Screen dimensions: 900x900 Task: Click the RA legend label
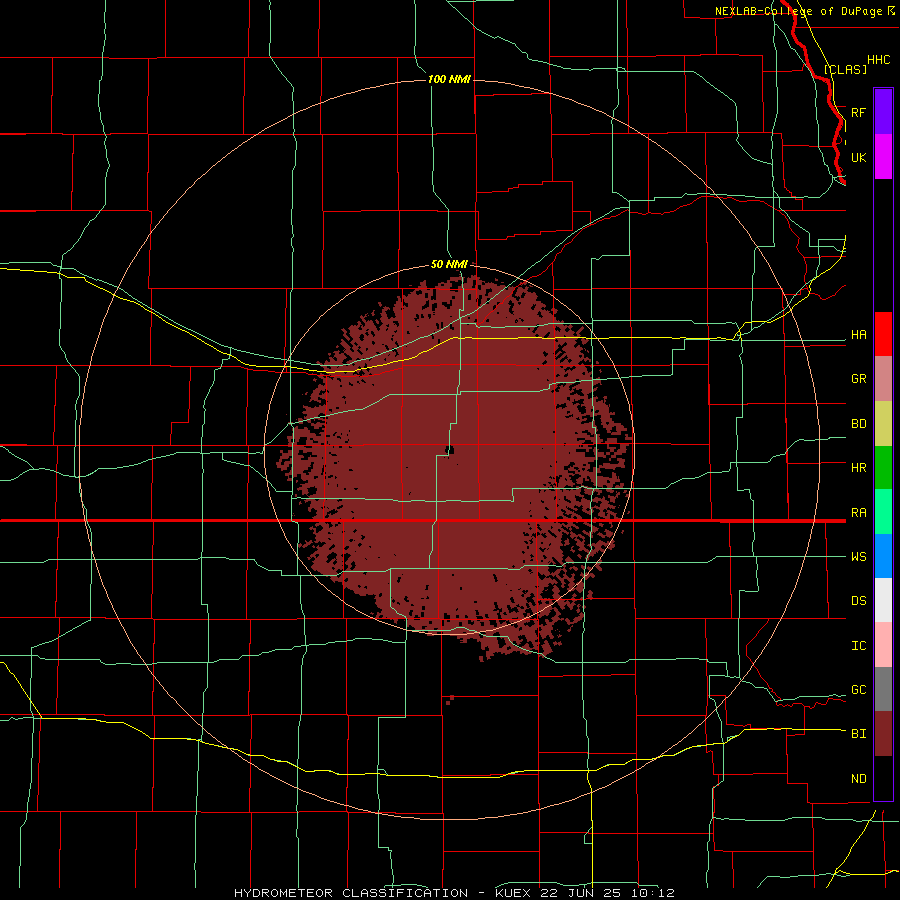click(x=858, y=513)
